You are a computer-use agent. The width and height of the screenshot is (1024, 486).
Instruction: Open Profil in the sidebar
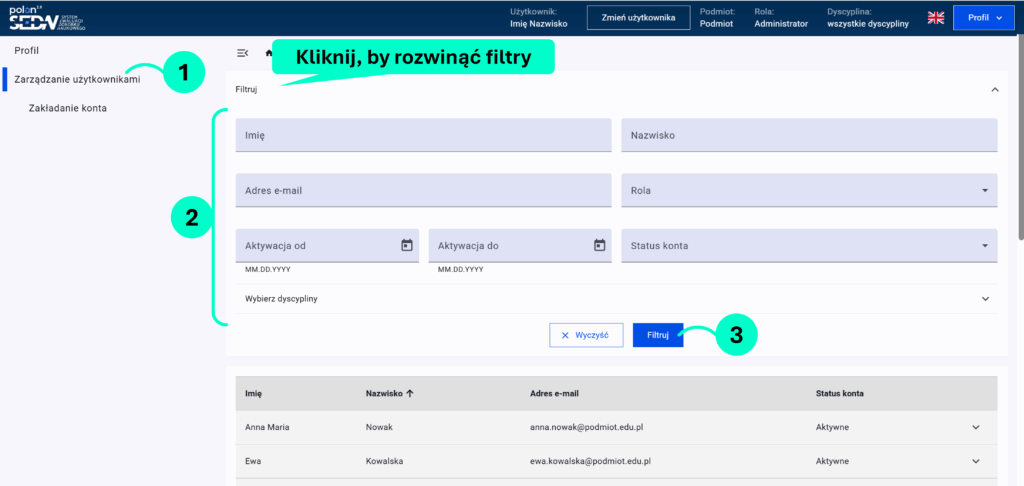(27, 50)
